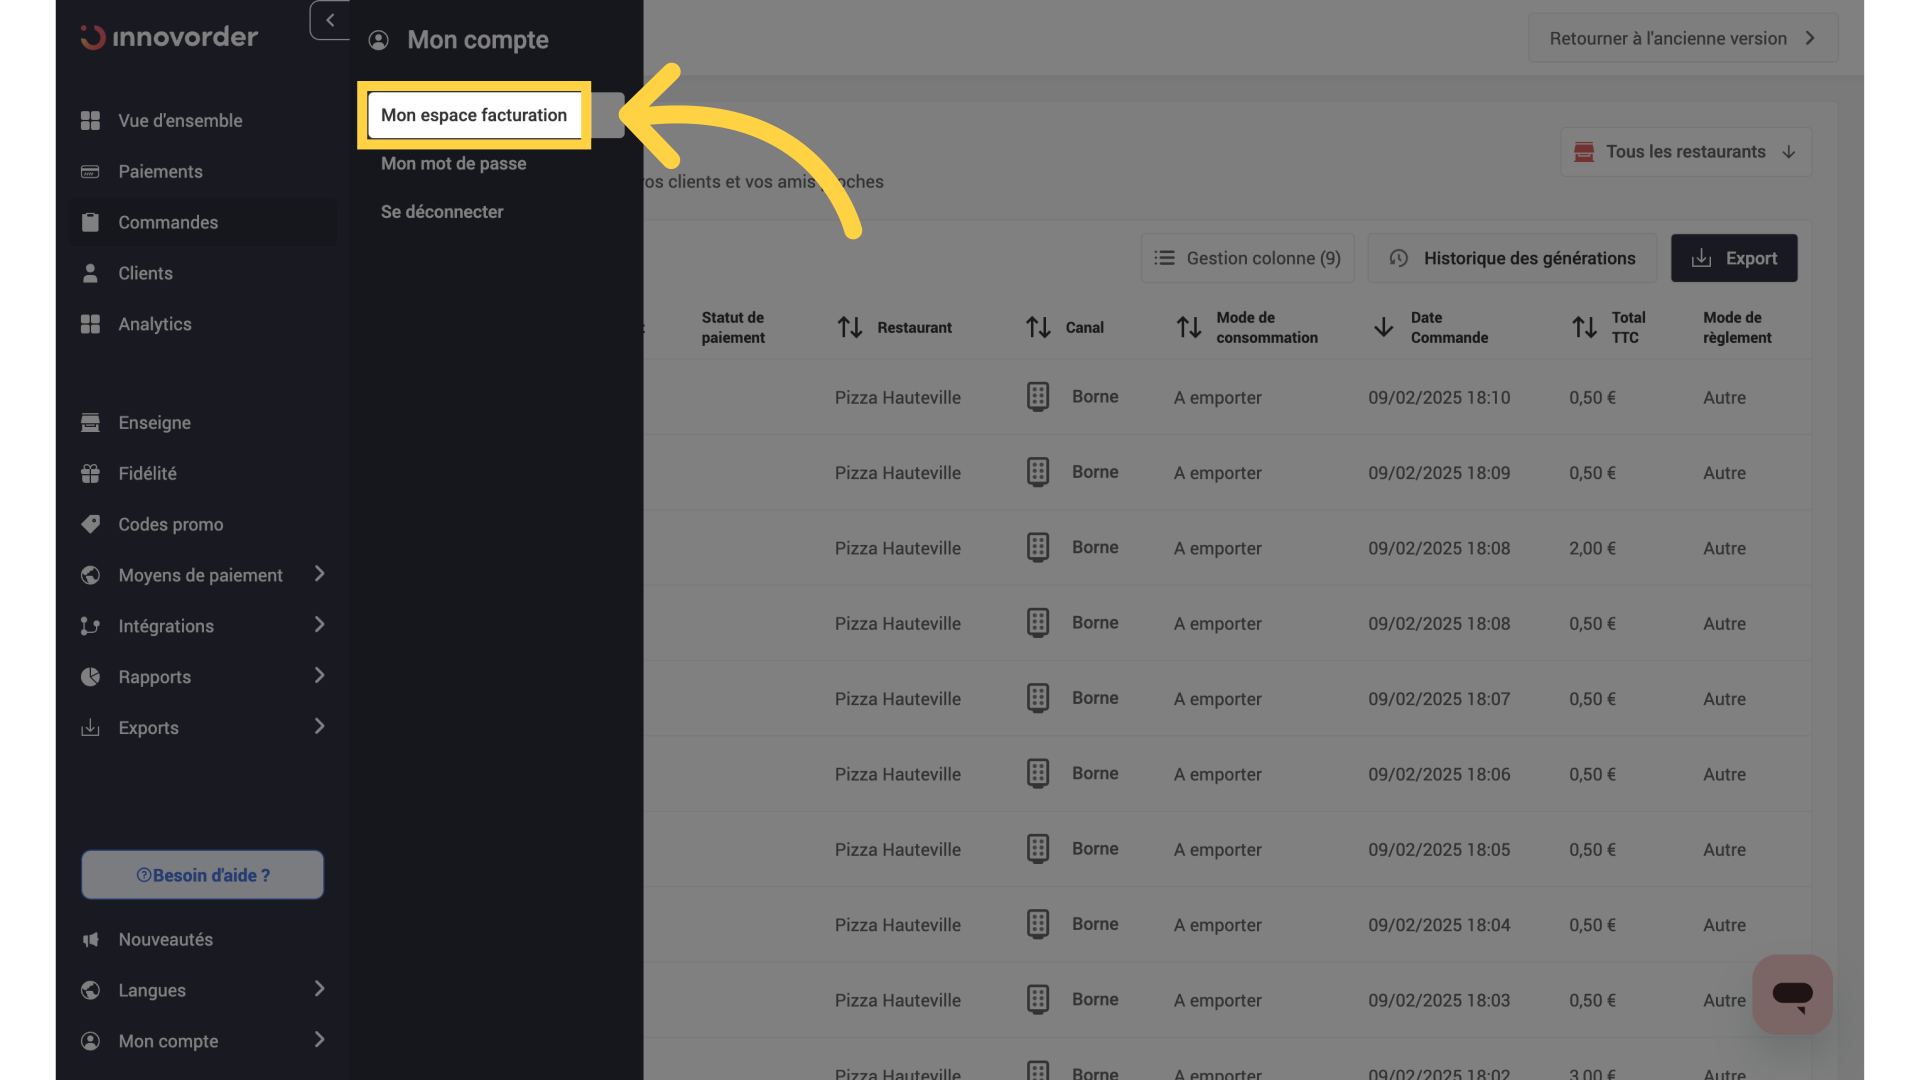Open the Fidélité gift icon
1920x1080 pixels.
tap(90, 474)
